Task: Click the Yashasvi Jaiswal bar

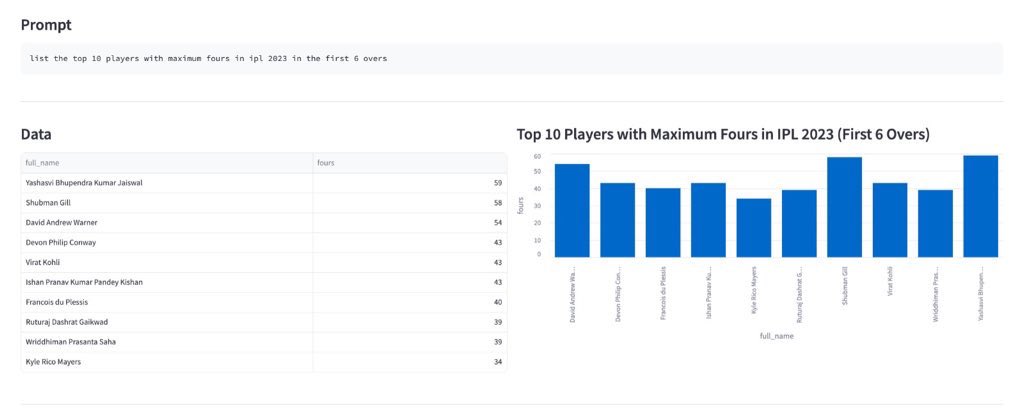Action: (x=981, y=206)
